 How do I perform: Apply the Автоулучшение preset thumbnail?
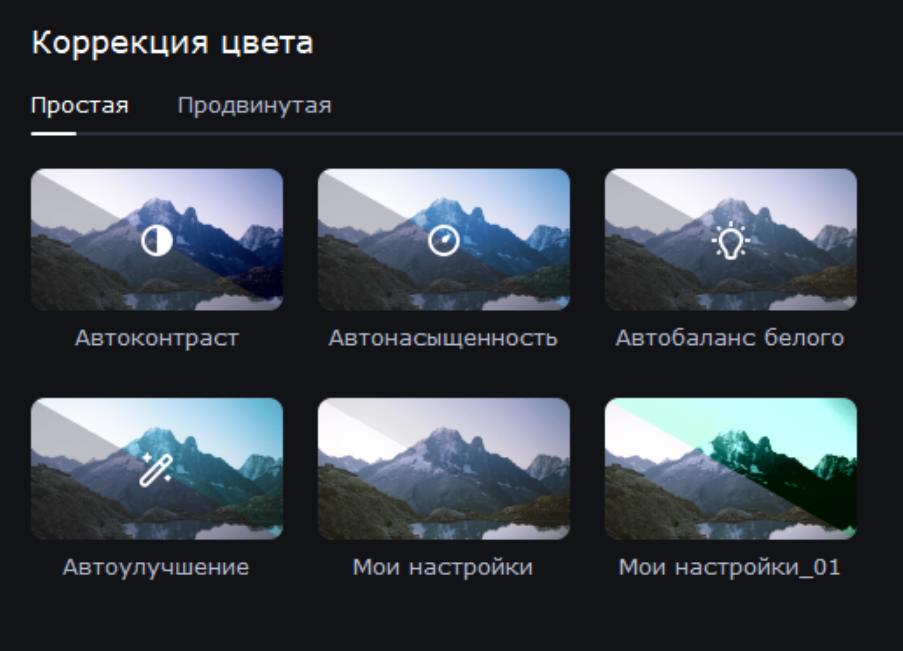coord(157,469)
